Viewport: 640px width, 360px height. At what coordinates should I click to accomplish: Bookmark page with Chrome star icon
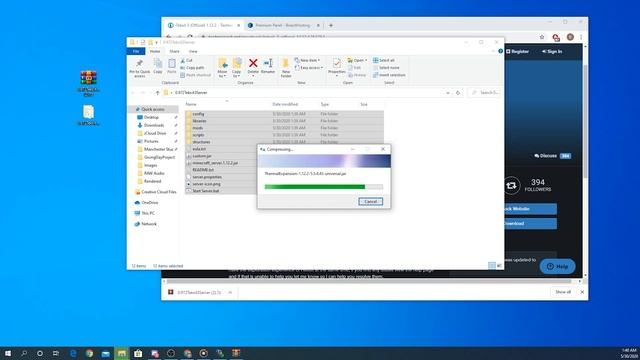[x=542, y=37]
